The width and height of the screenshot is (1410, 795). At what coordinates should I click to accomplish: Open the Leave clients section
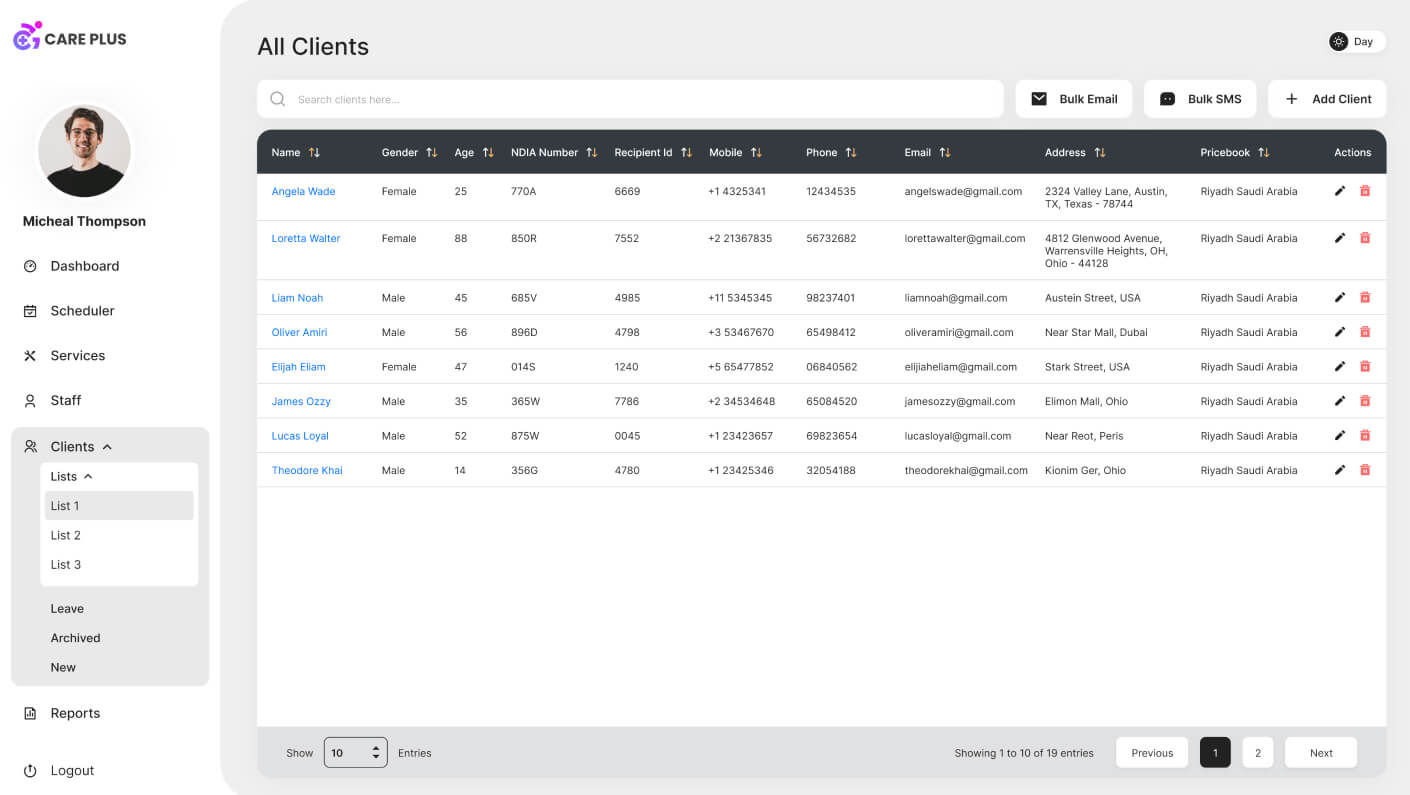[x=67, y=608]
